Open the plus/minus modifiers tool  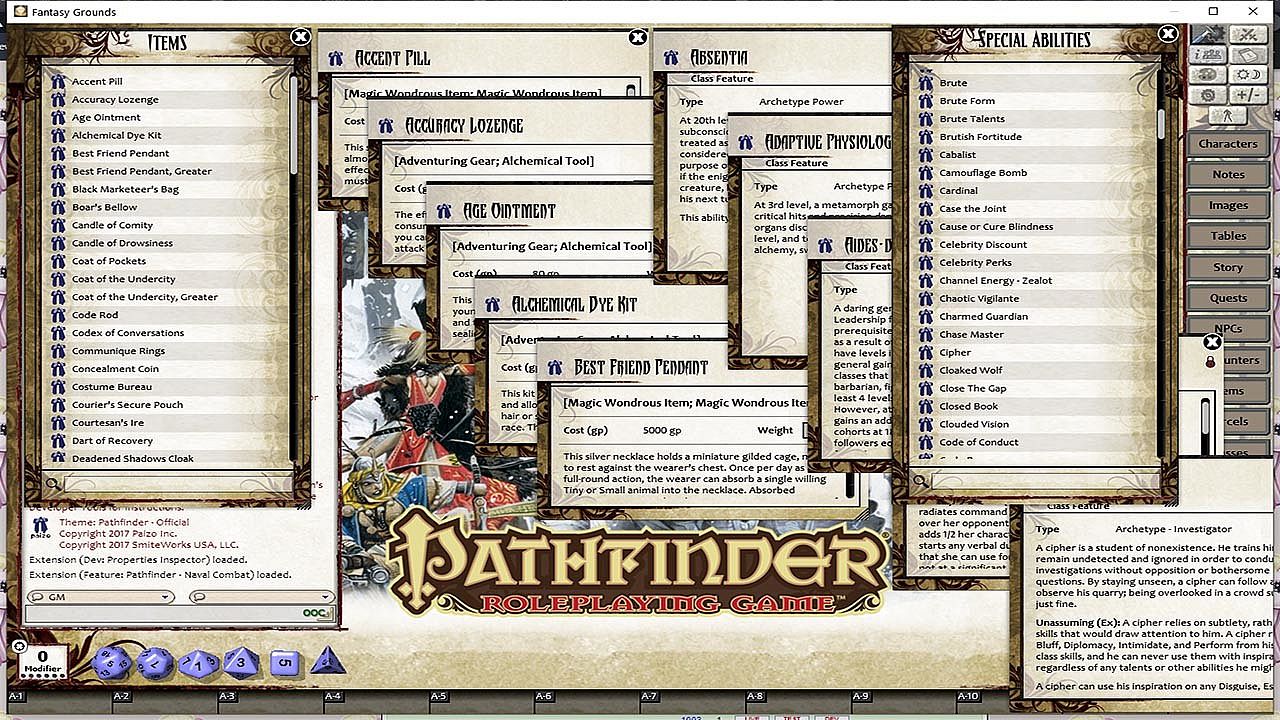[1248, 95]
